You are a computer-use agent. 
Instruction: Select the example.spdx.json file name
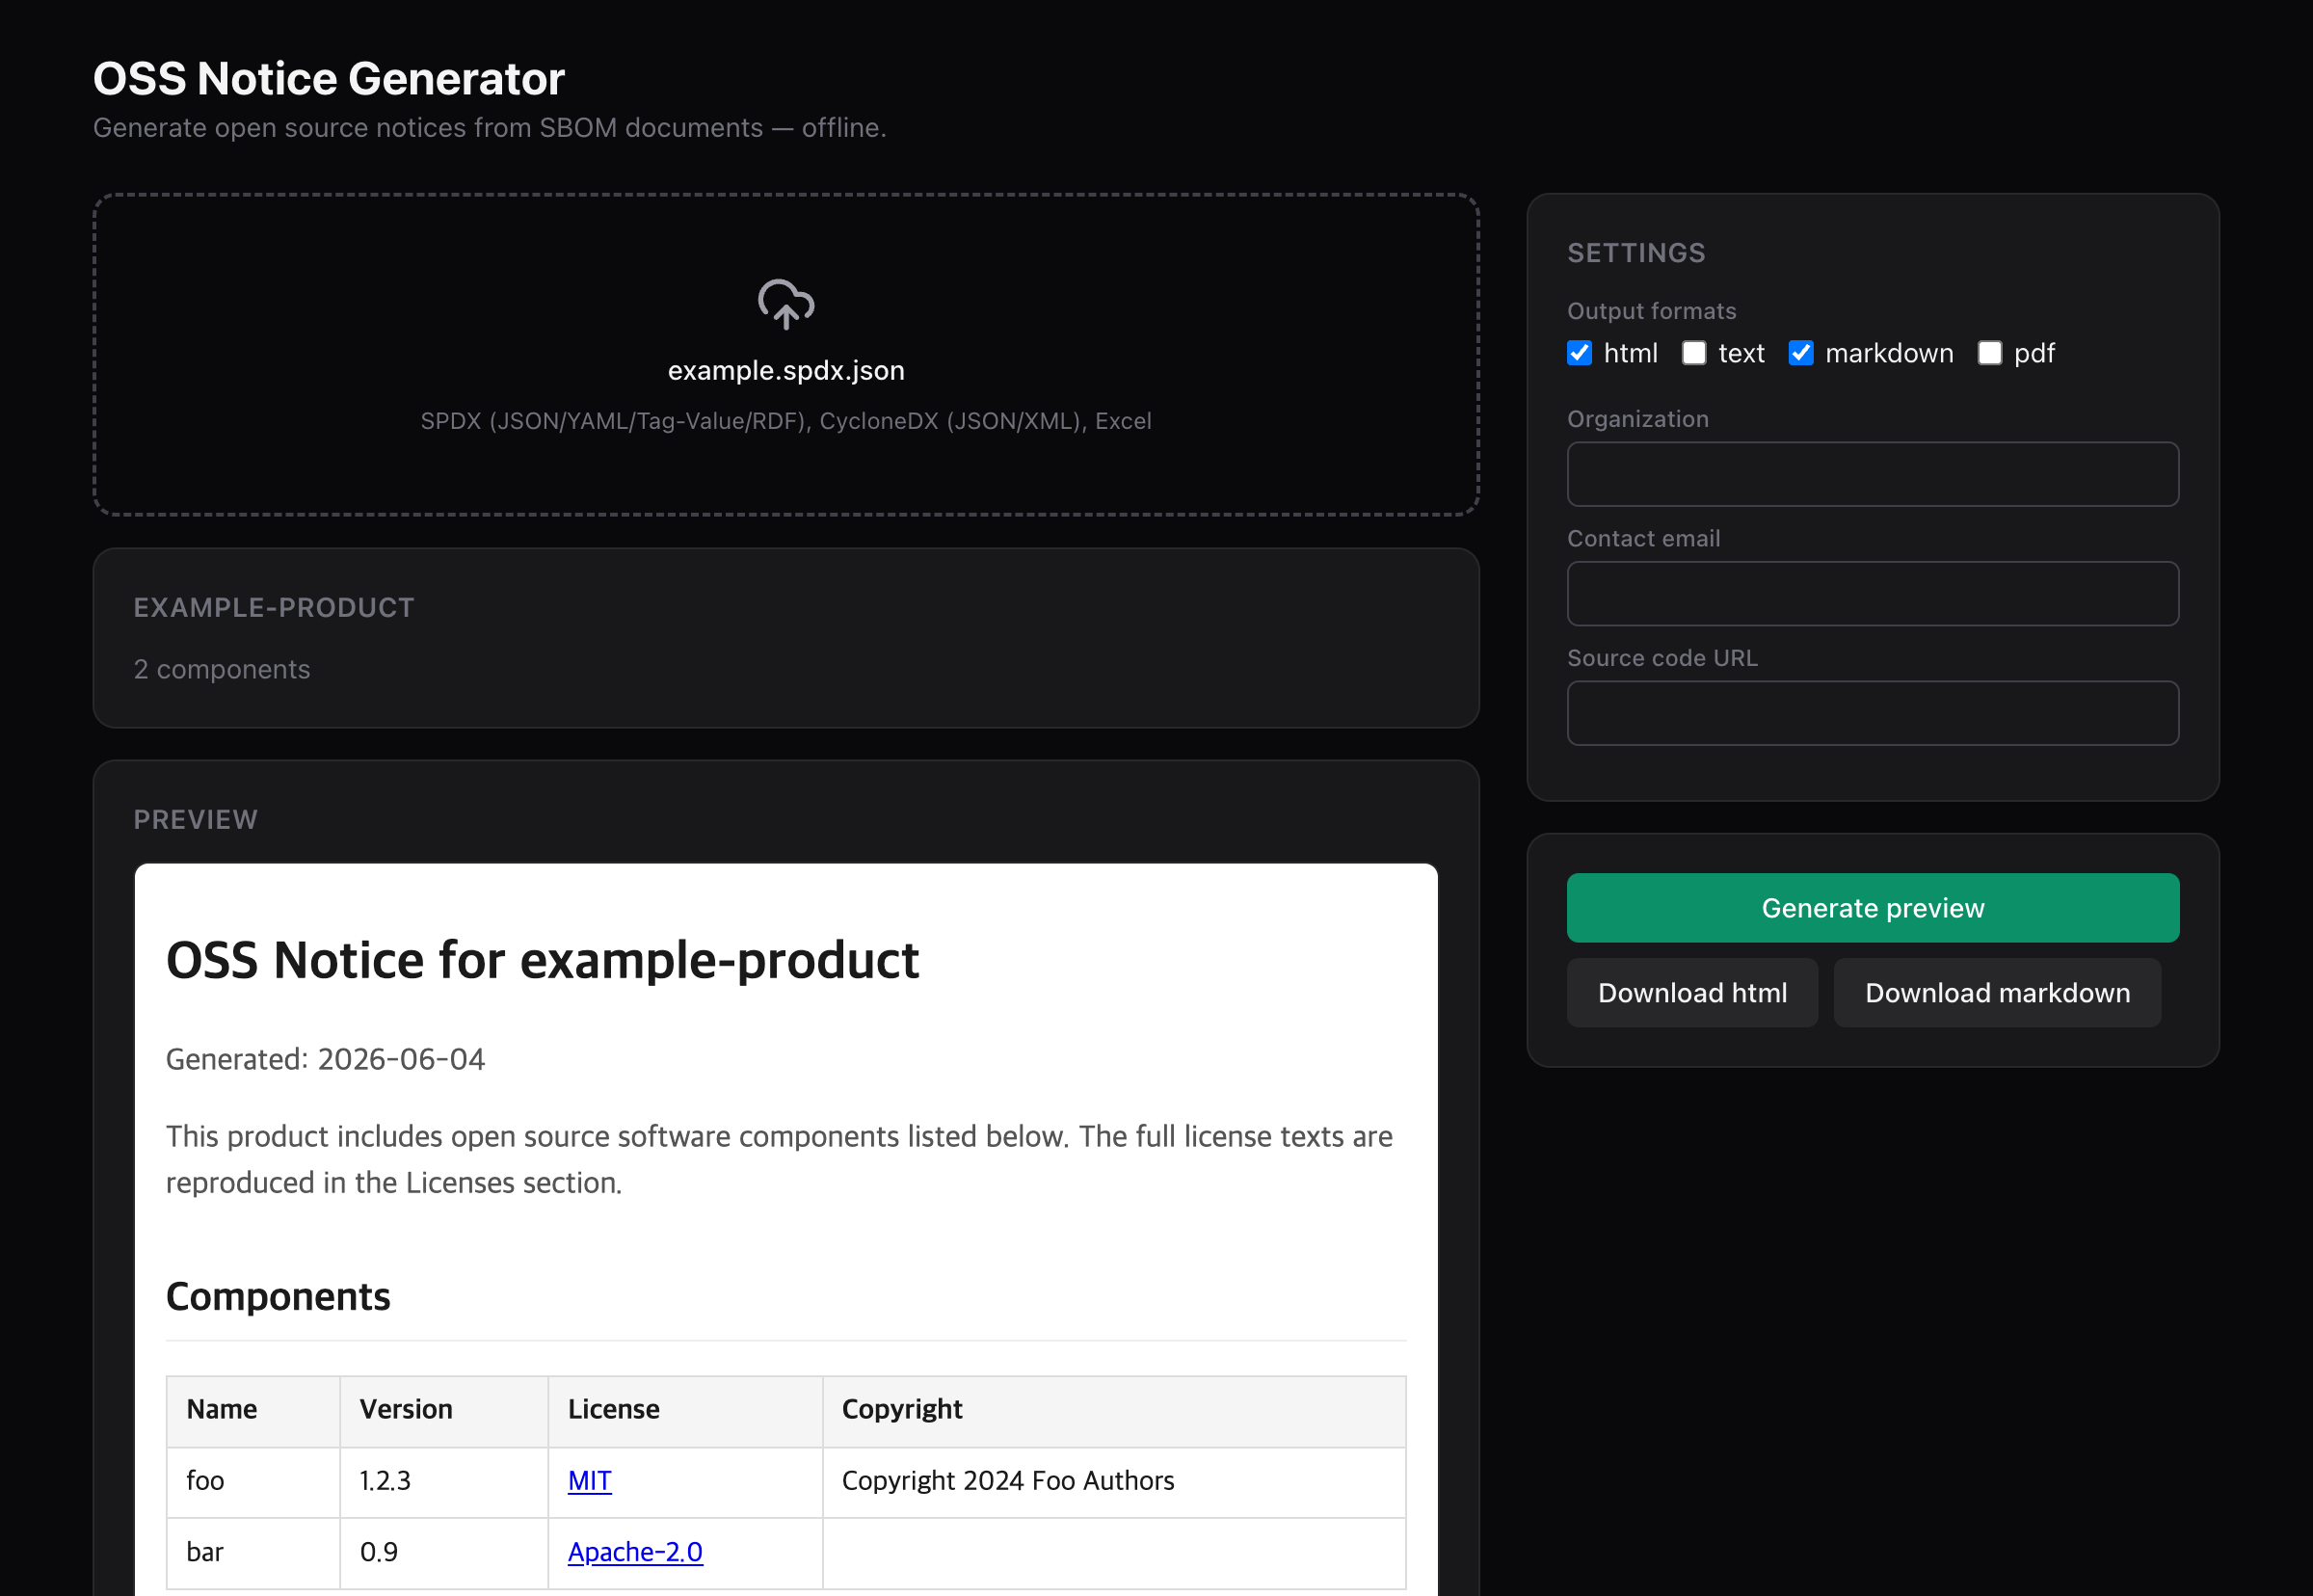[x=786, y=371]
